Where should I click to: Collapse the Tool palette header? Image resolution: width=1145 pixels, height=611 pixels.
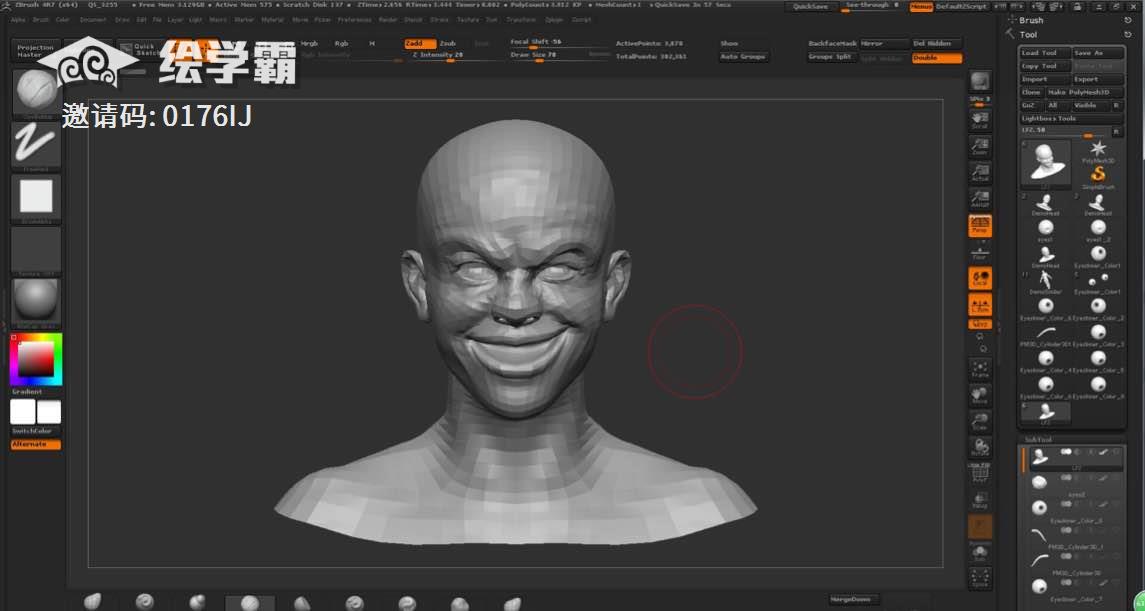coord(1028,34)
